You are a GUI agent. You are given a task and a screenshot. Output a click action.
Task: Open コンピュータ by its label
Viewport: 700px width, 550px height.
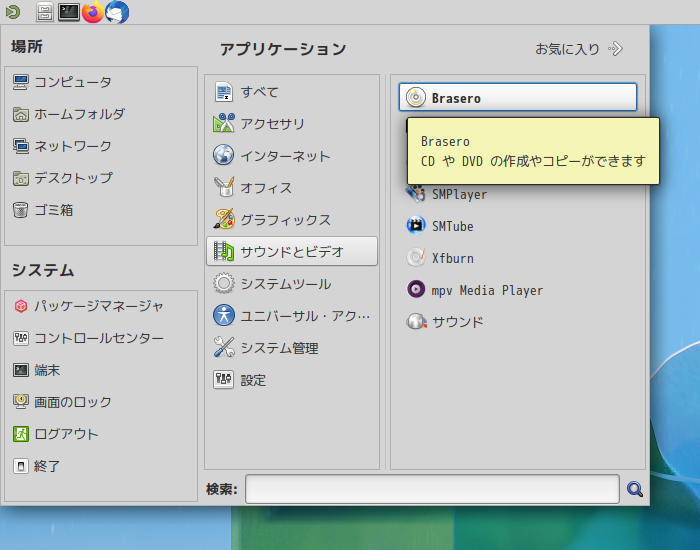73,82
